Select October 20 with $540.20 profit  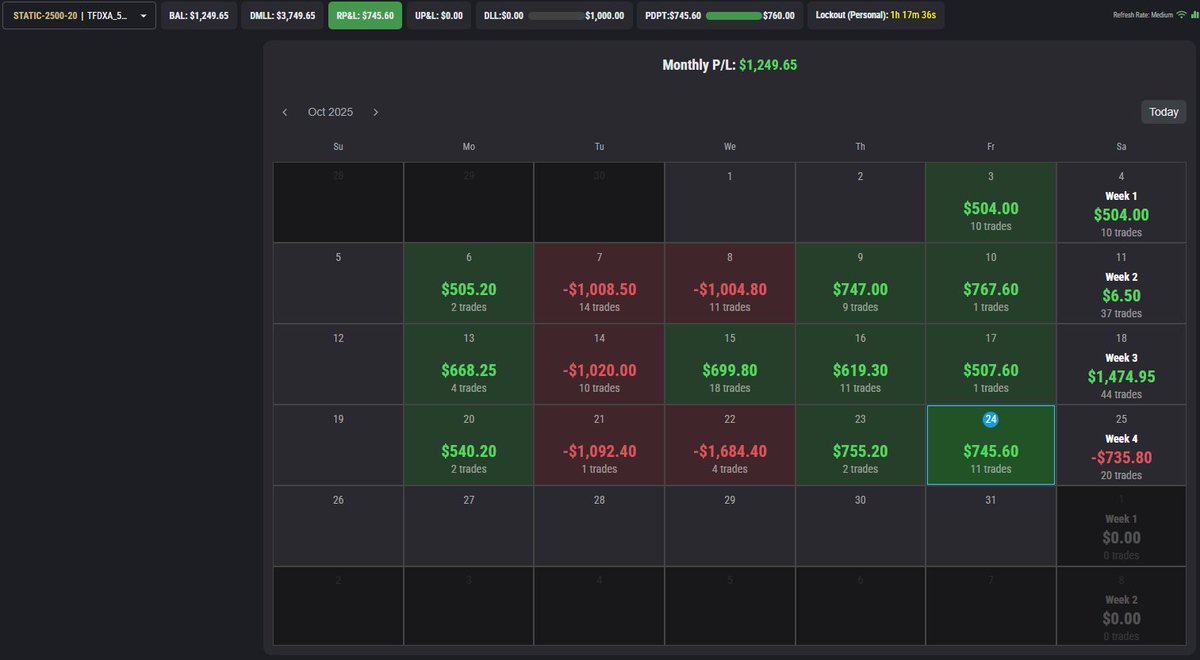tap(469, 445)
